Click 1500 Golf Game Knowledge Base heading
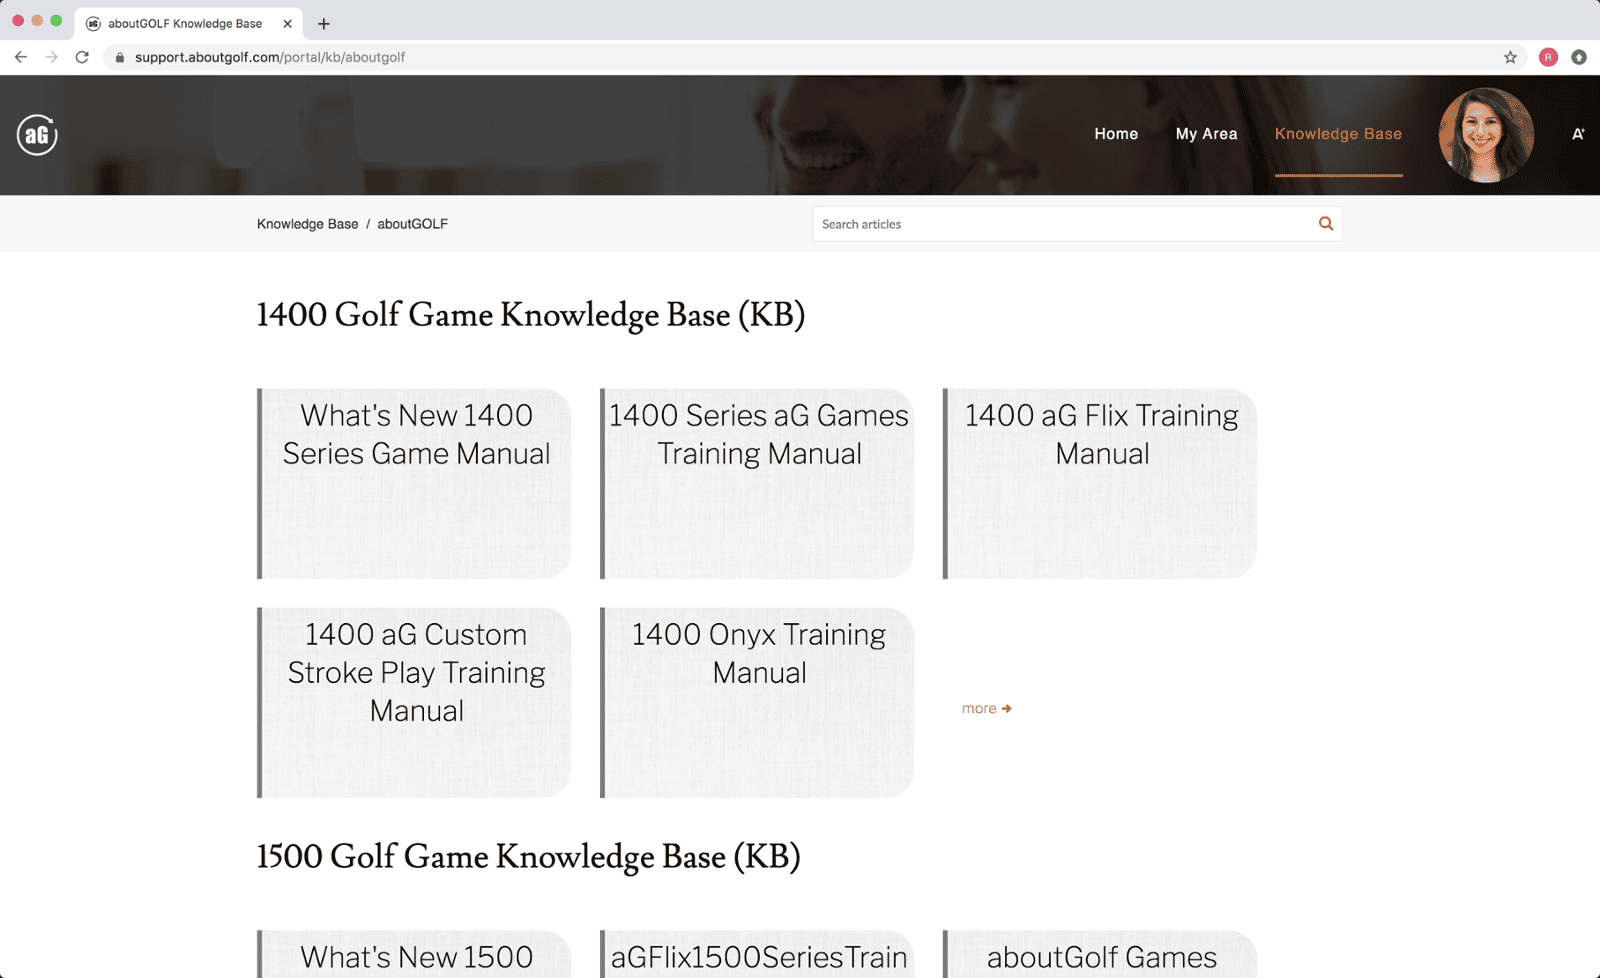 click(x=529, y=857)
